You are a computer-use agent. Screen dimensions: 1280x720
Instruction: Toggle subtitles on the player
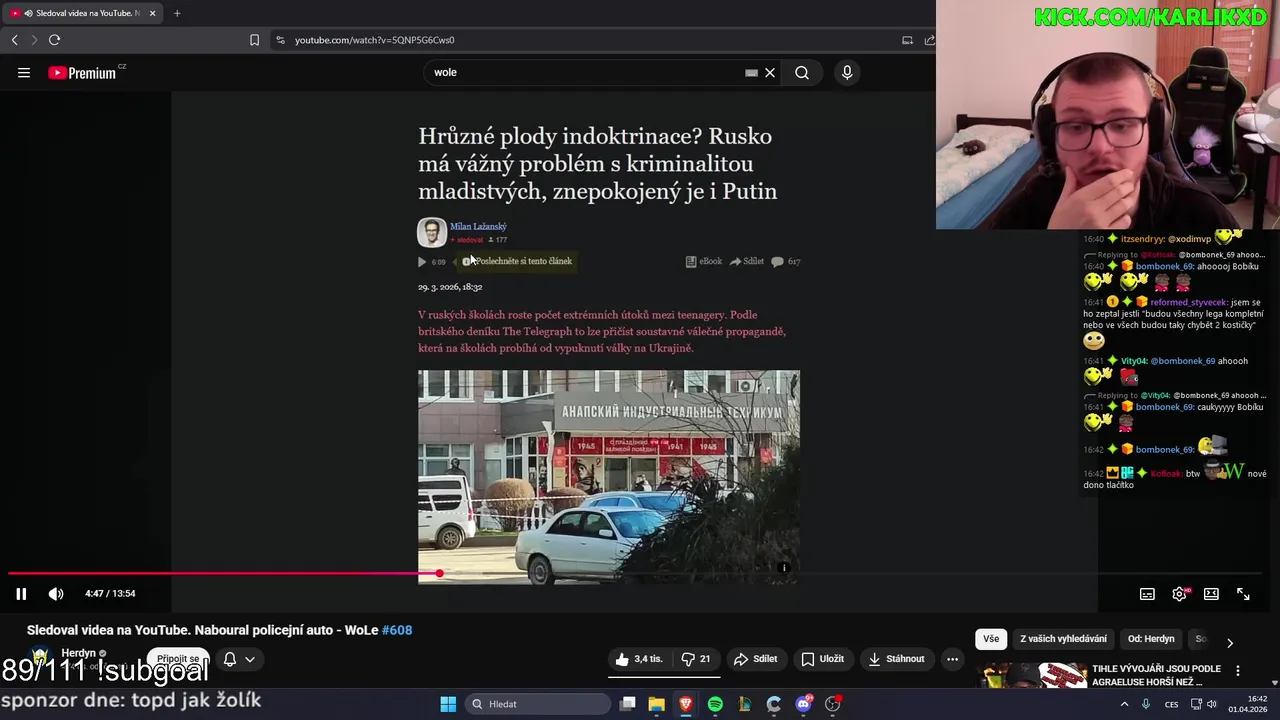[x=1147, y=594]
